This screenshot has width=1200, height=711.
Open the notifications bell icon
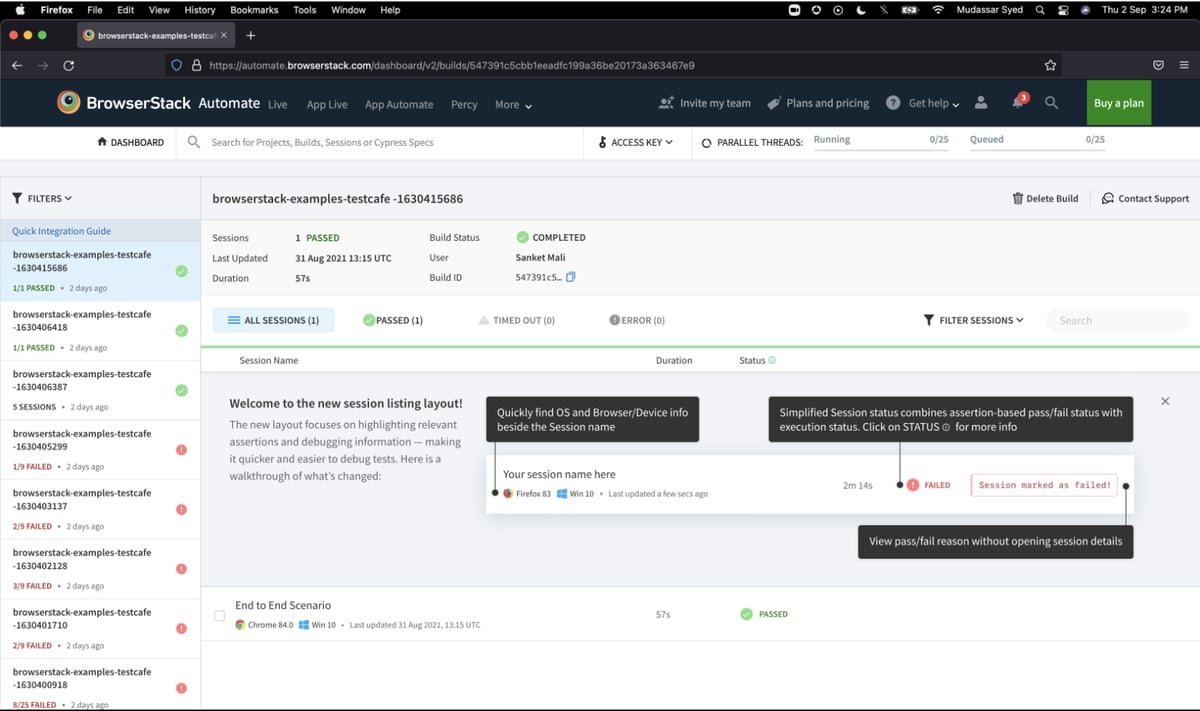[x=1018, y=103]
